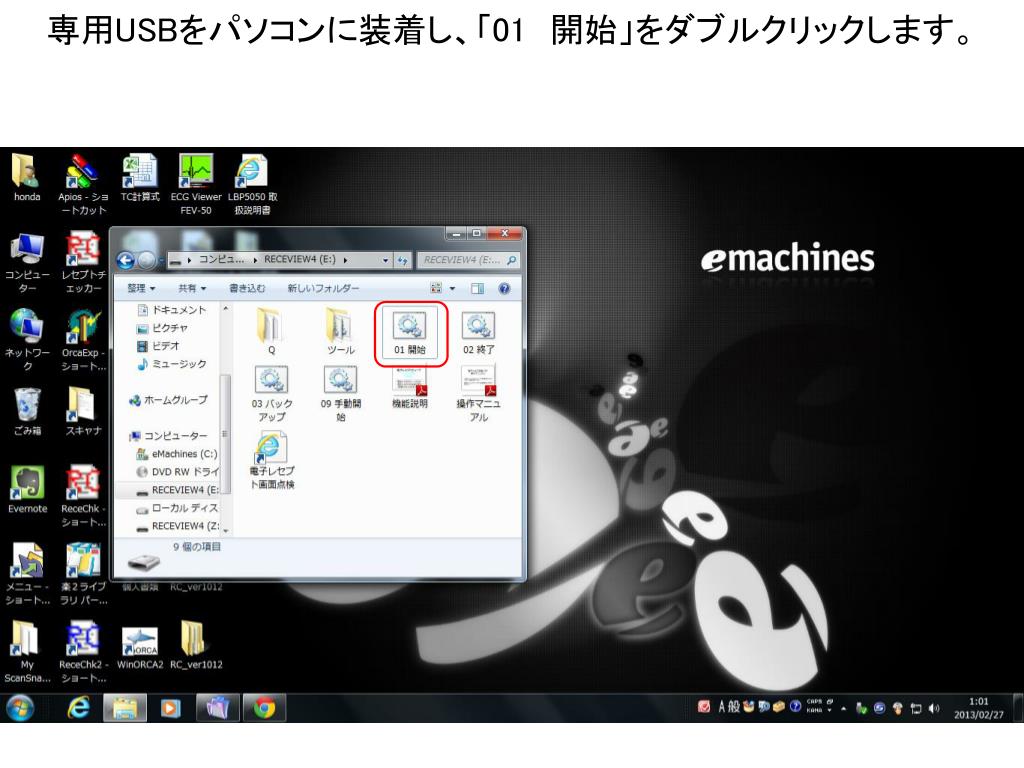Select ローカル ディスク in tree
Image resolution: width=1024 pixels, height=768 pixels.
coord(177,508)
